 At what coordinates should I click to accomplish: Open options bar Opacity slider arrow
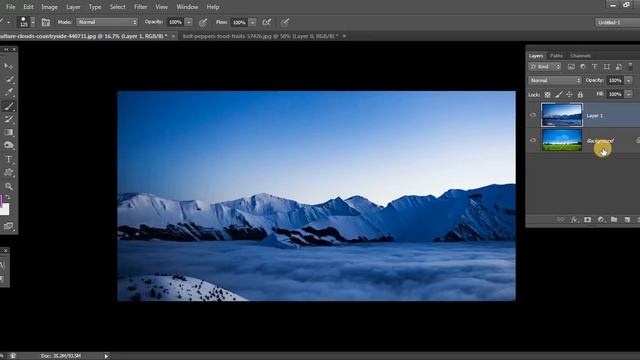pyautogui.click(x=189, y=22)
